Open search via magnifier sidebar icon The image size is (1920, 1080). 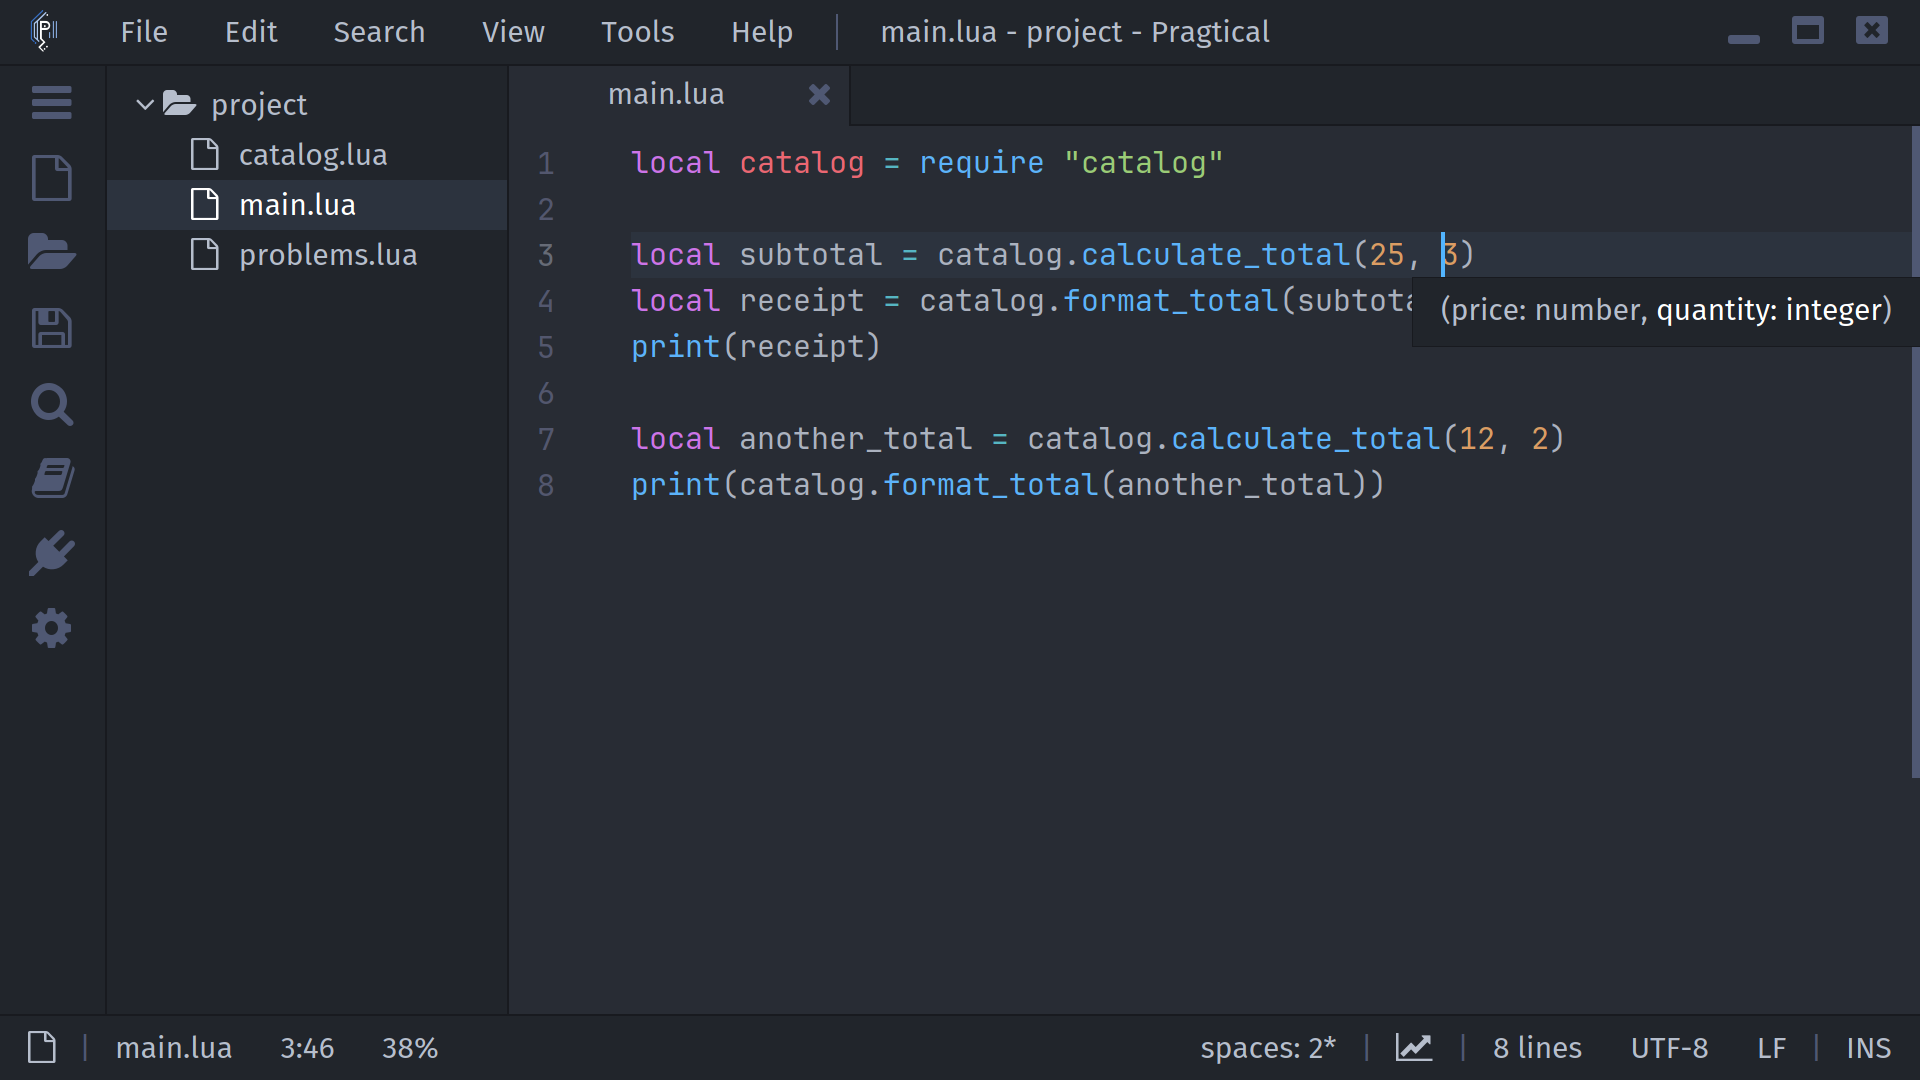coord(51,404)
